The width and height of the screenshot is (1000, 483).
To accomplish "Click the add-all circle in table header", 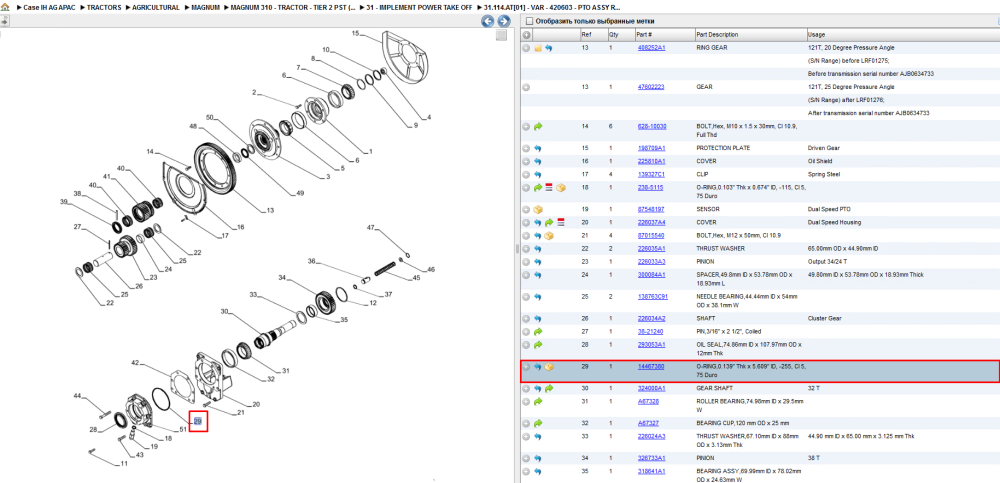I will [x=526, y=34].
